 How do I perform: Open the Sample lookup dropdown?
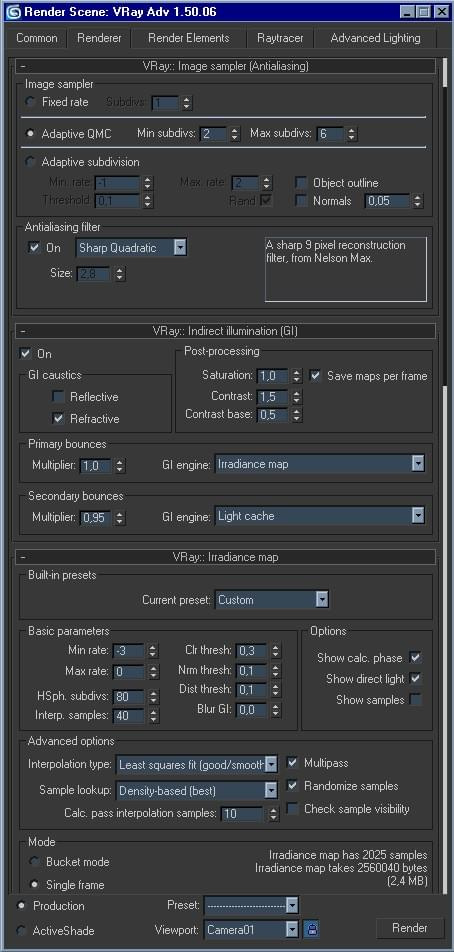pyautogui.click(x=197, y=790)
